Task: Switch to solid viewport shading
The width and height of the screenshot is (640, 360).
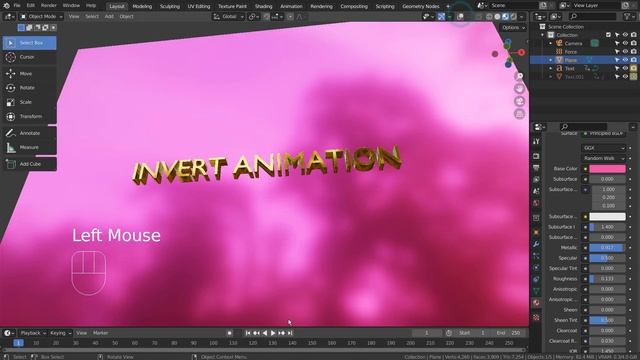Action: [x=497, y=17]
